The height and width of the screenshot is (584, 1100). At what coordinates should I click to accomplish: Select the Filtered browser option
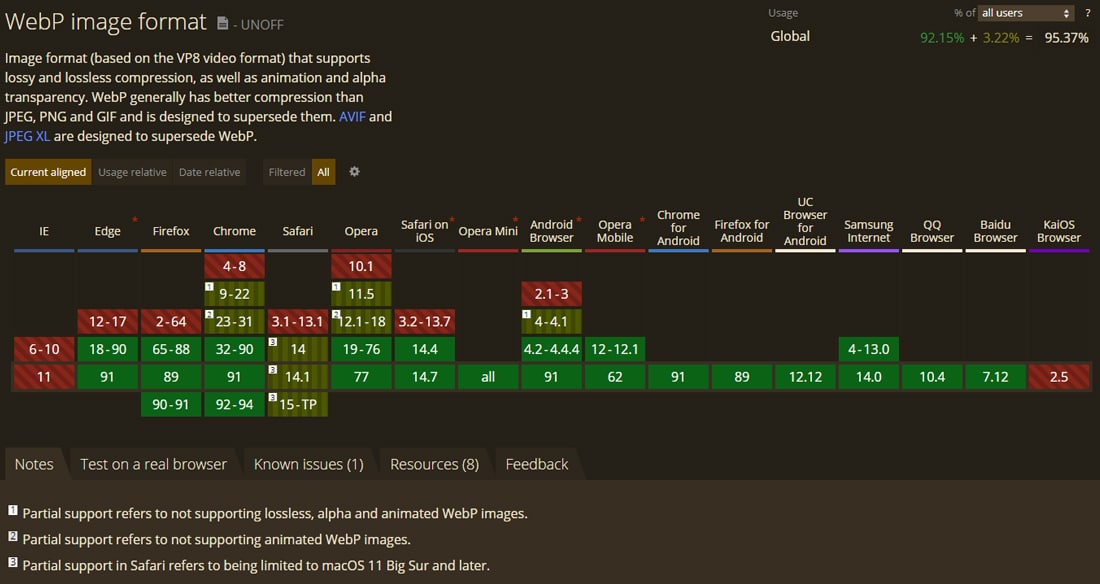pyautogui.click(x=287, y=172)
